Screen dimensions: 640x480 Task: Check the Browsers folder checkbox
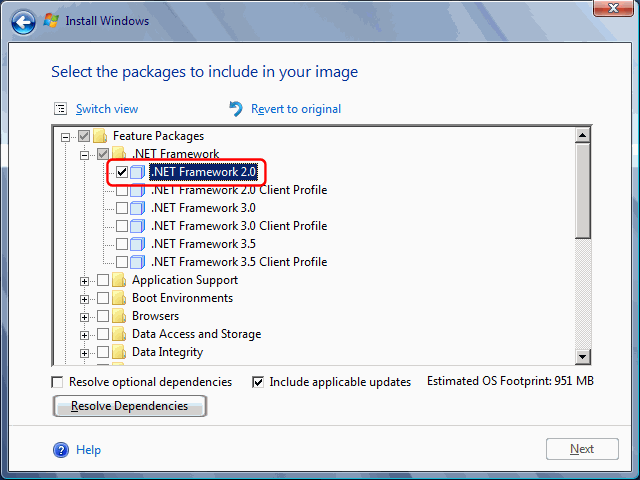click(x=103, y=316)
